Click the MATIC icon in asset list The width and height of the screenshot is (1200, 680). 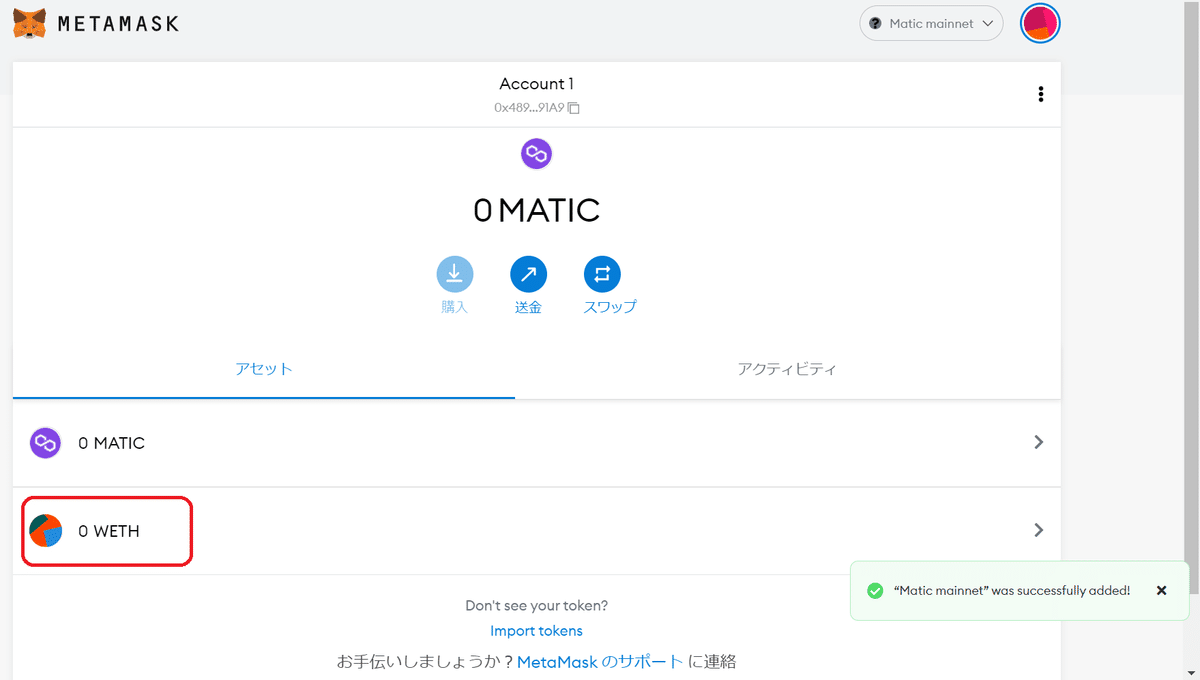[x=45, y=443]
